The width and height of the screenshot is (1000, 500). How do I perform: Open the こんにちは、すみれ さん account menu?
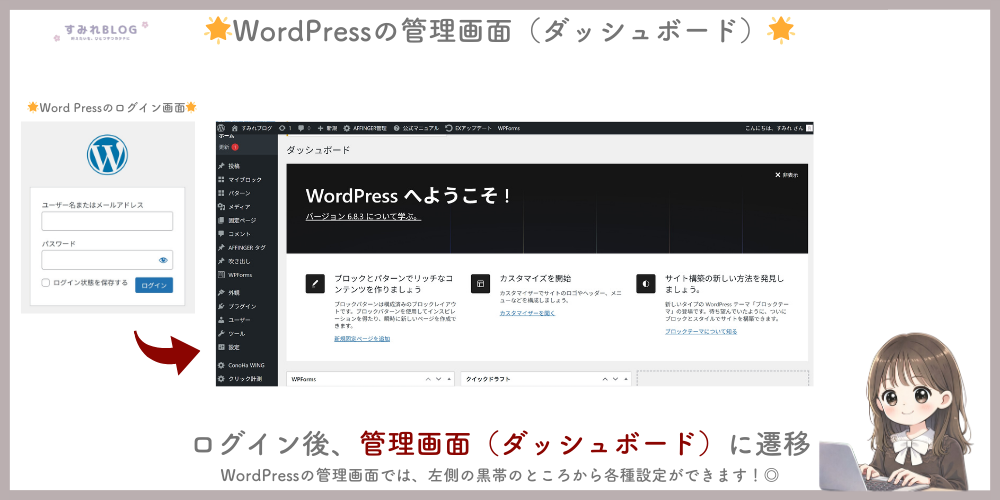tap(778, 128)
